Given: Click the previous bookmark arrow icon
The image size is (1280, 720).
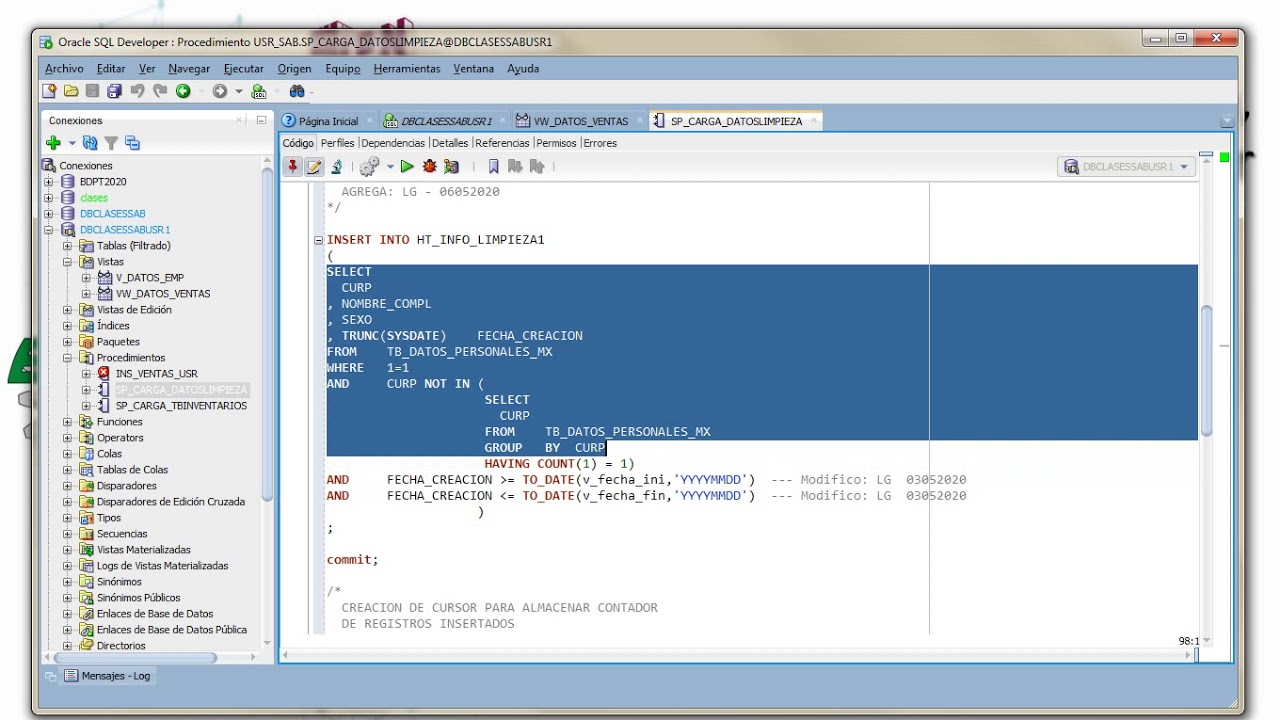Looking at the screenshot, I should (x=537, y=167).
